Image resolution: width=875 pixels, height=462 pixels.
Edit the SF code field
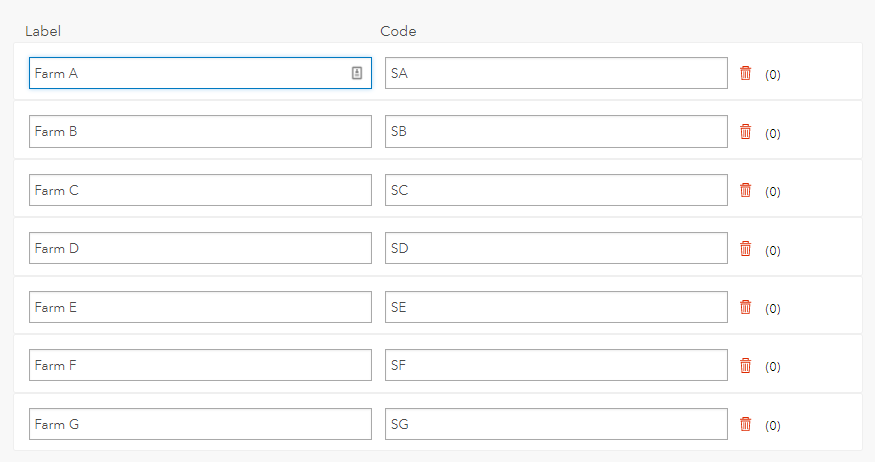556,365
